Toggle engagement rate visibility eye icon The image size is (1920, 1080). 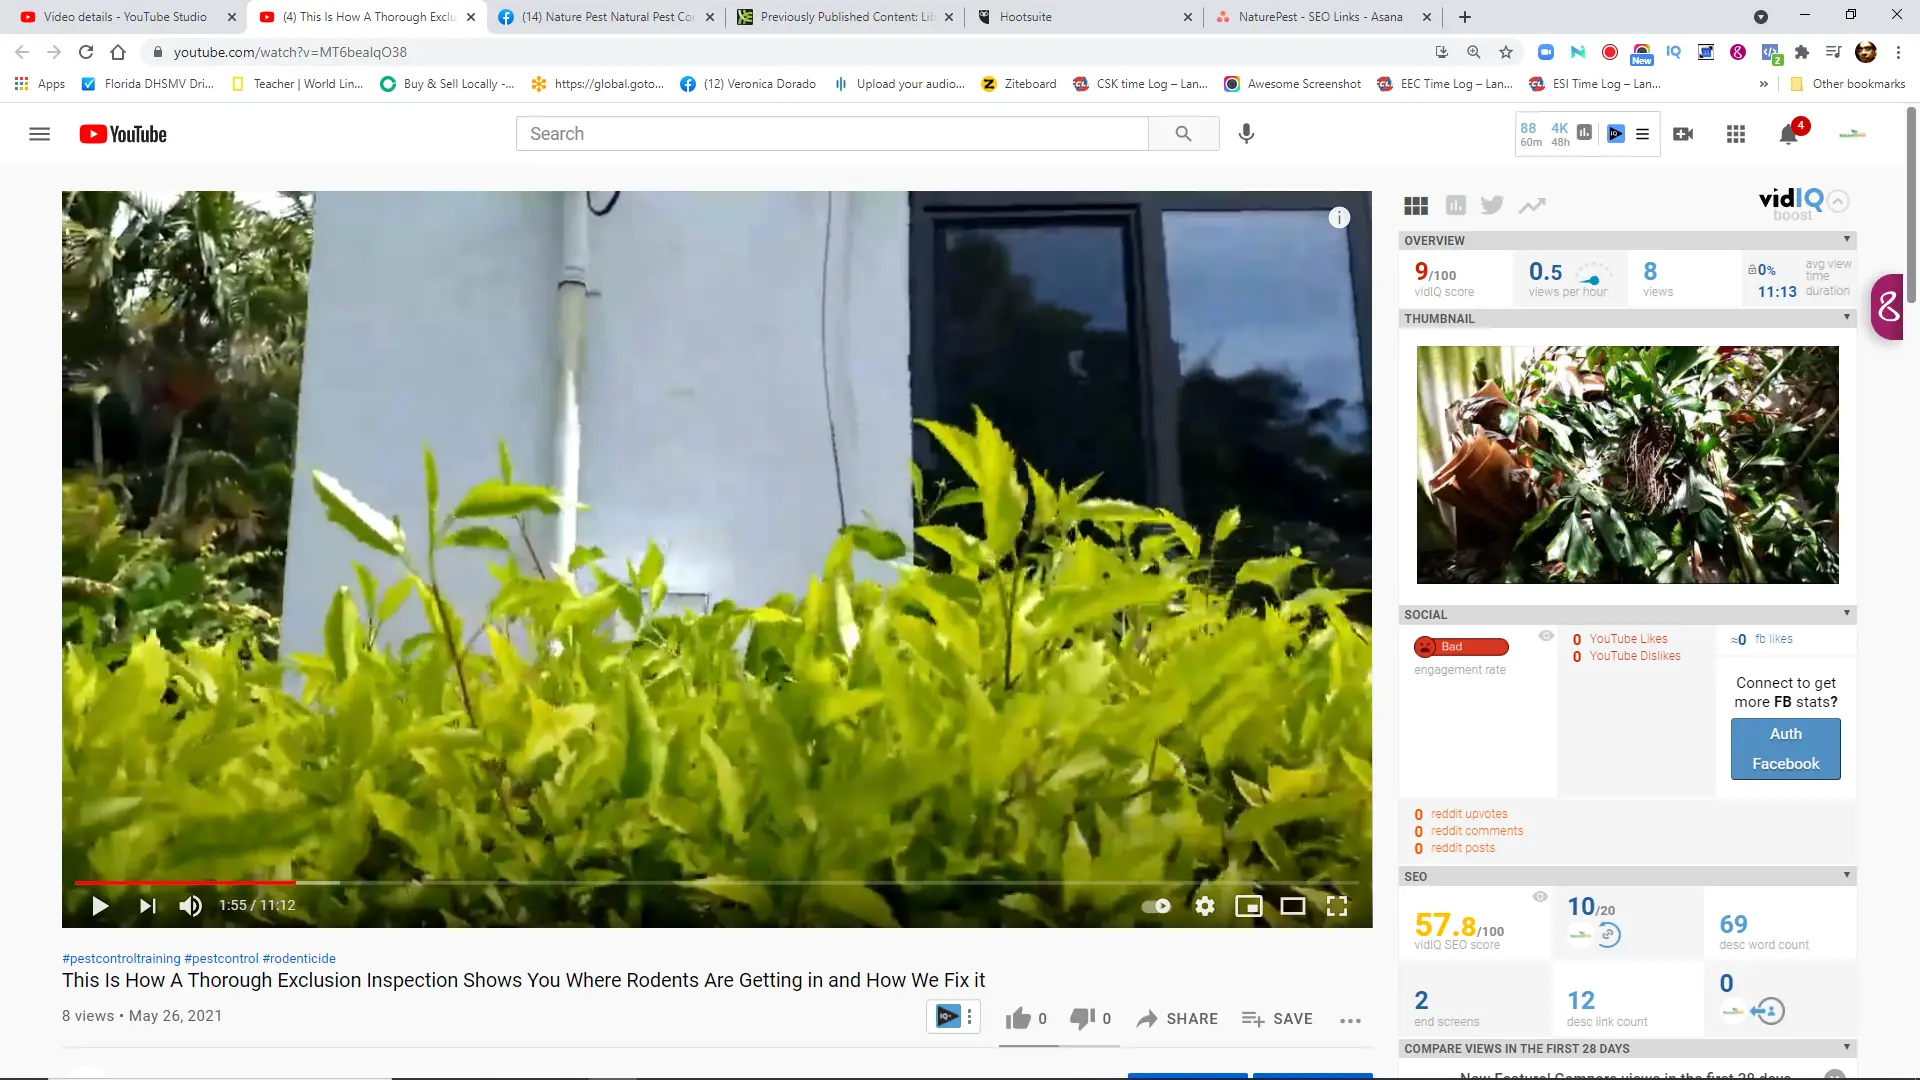1546,636
